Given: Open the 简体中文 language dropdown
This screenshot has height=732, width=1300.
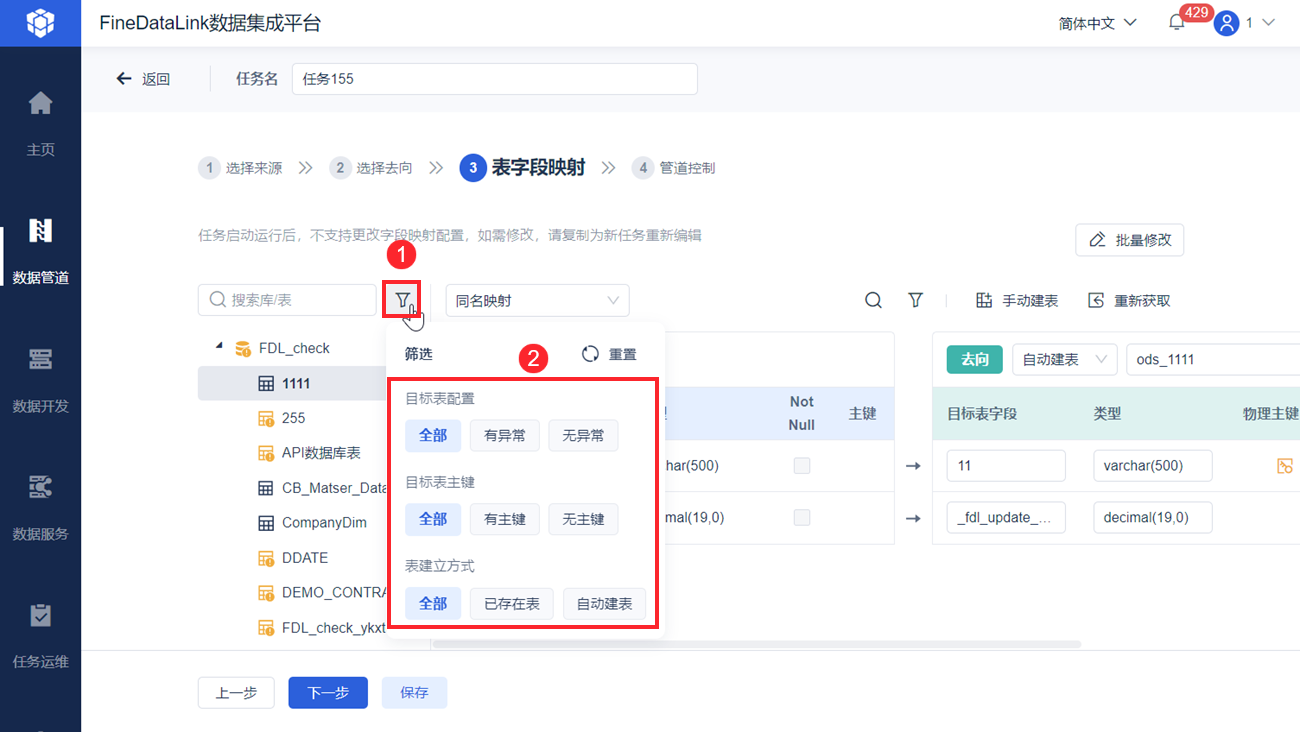Looking at the screenshot, I should pos(1097,23).
